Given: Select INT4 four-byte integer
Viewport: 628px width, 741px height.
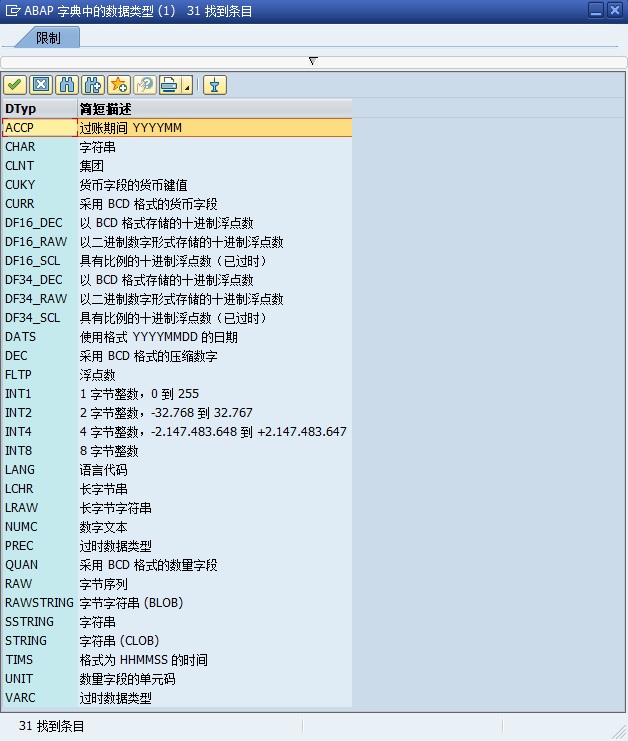Looking at the screenshot, I should click(x=177, y=432).
